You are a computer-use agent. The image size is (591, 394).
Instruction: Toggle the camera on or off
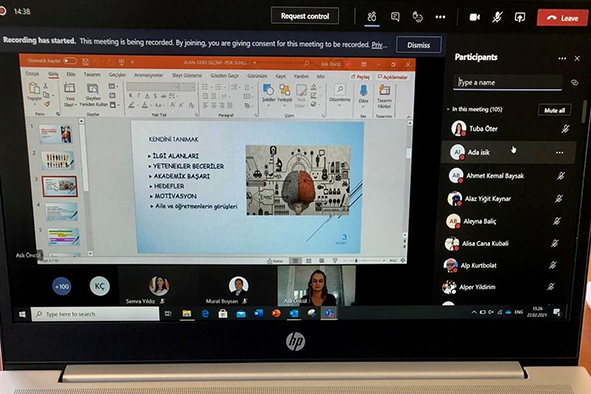(474, 17)
